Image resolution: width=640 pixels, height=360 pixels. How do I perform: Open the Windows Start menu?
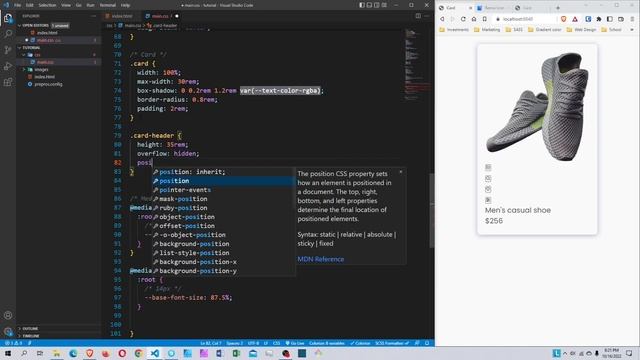point(8,353)
